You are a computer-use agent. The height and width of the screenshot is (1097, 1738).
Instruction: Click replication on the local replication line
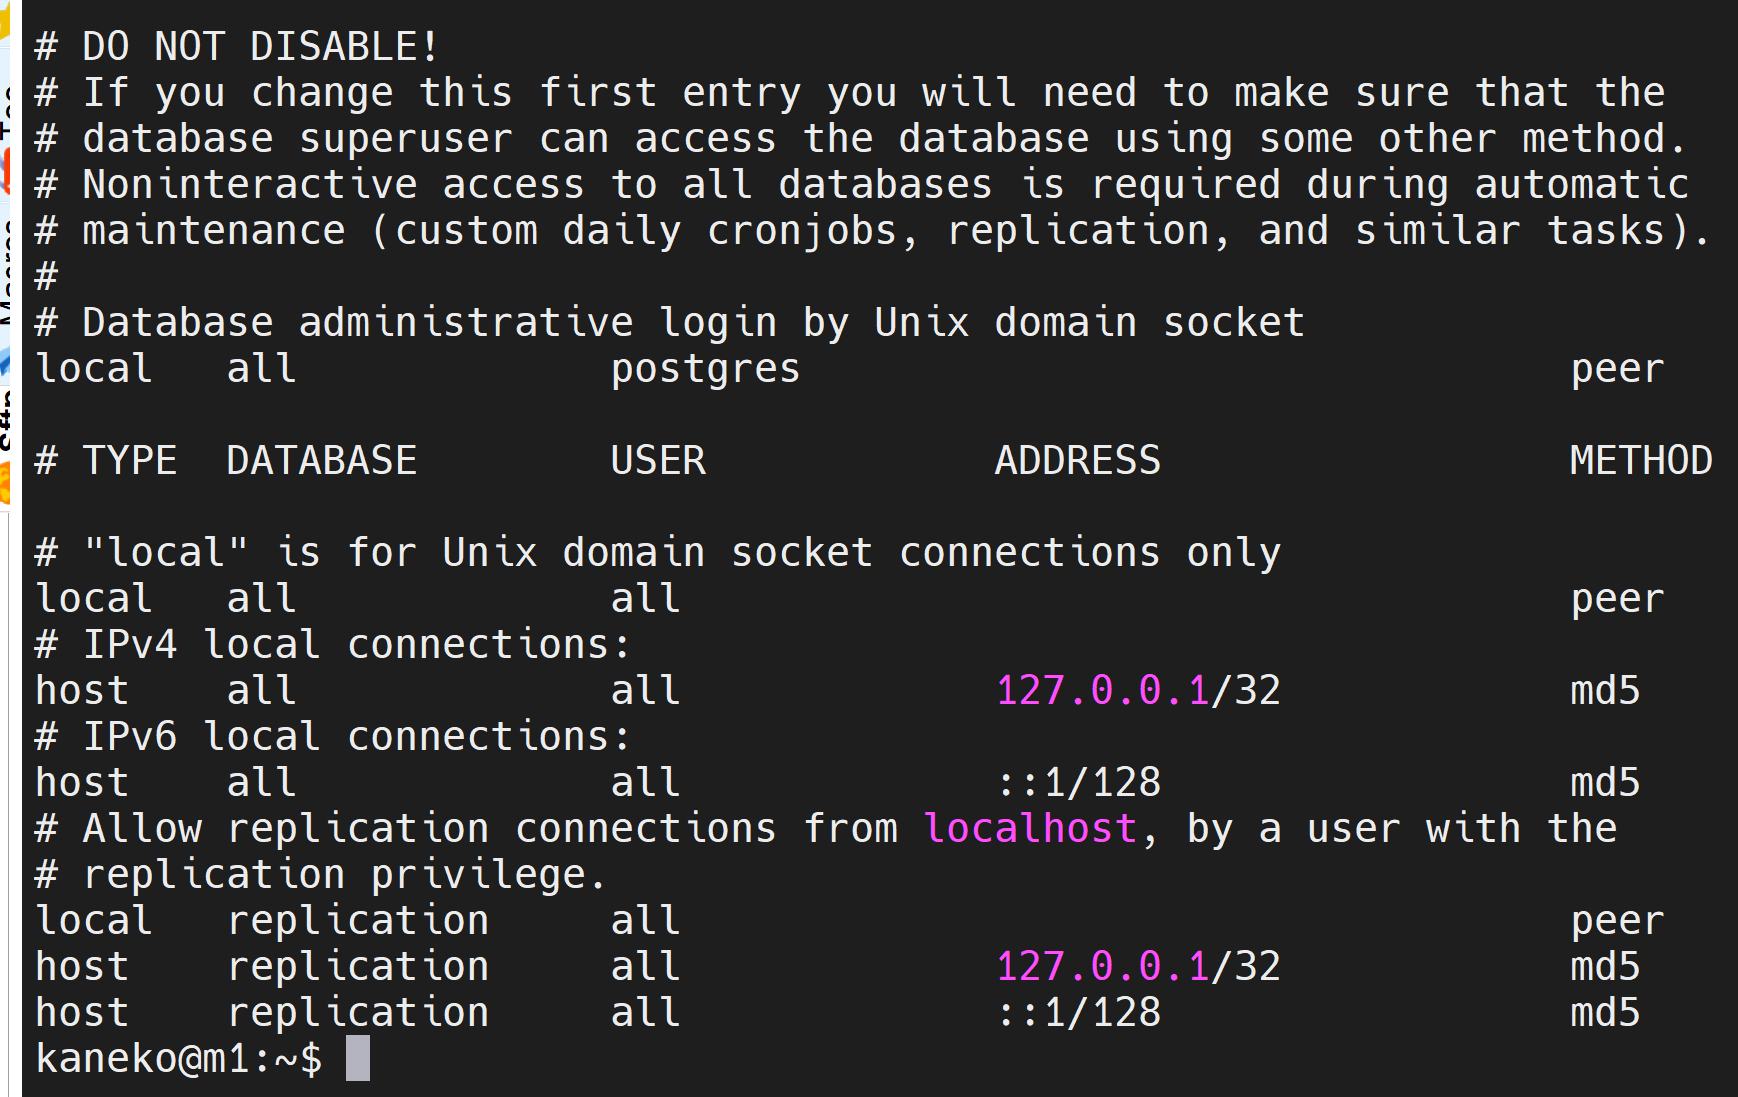tap(358, 920)
